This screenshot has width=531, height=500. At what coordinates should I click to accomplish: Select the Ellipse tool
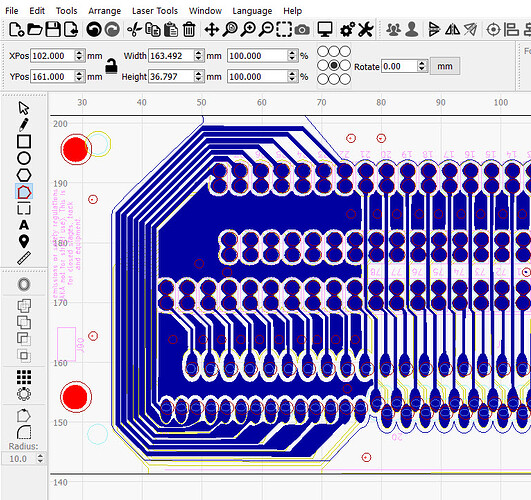tap(24, 158)
